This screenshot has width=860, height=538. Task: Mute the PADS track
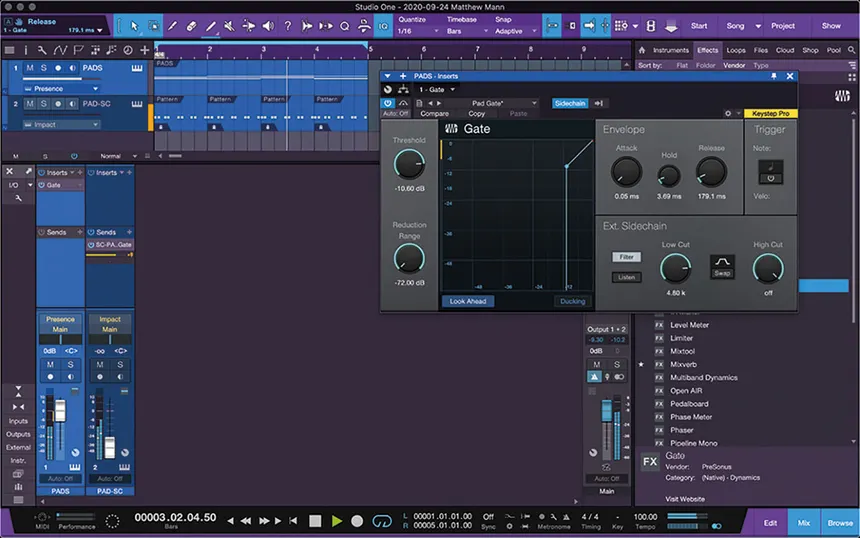[x=30, y=68]
